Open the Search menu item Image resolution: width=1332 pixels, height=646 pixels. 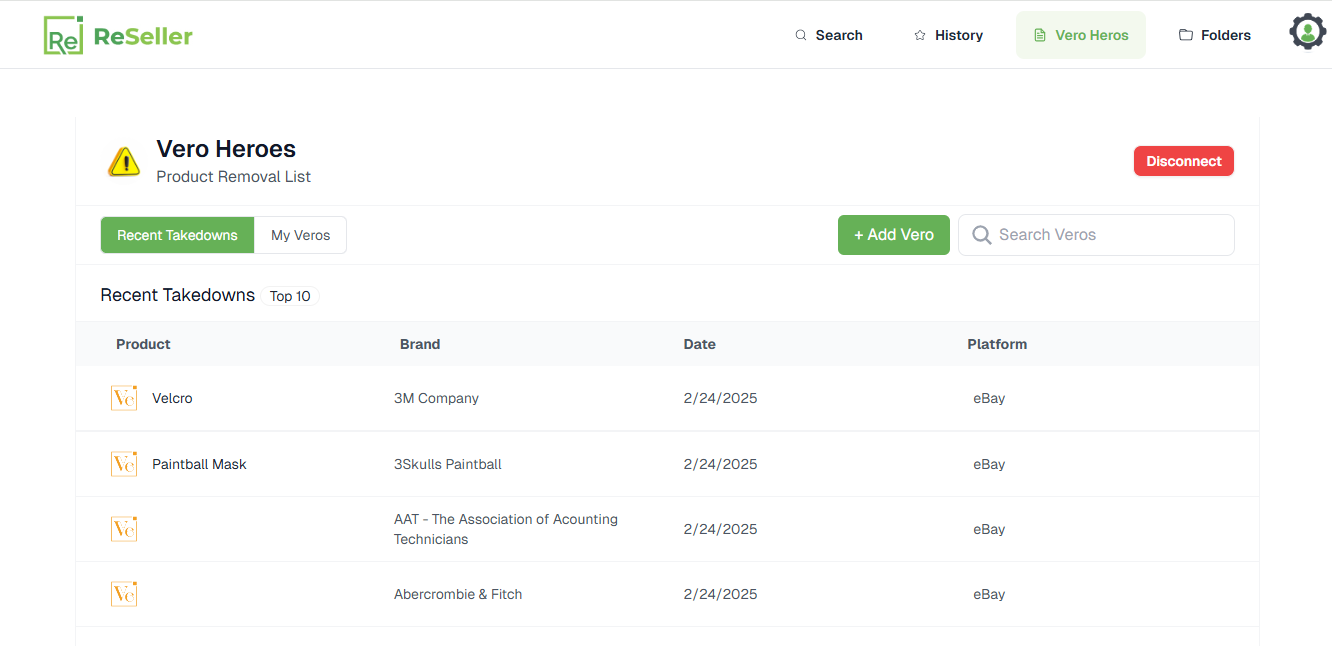[829, 35]
